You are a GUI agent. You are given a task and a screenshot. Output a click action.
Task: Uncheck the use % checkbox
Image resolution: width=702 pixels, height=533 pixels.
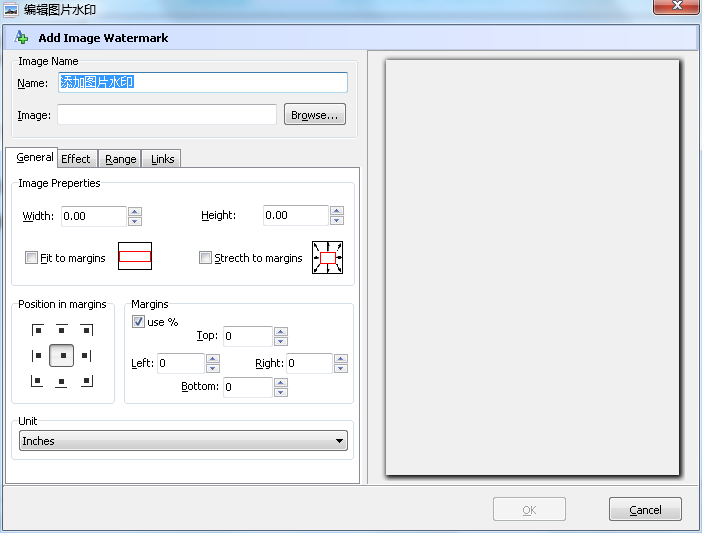[x=139, y=322]
